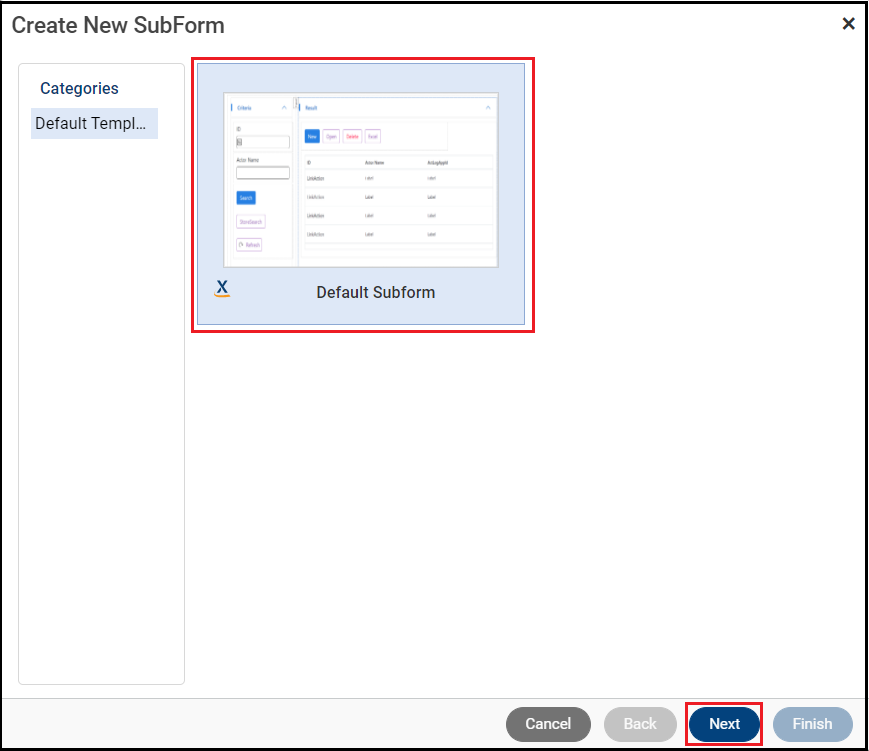Click the Actor Name input field in the preview
Image resolution: width=869 pixels, height=751 pixels.
[263, 173]
